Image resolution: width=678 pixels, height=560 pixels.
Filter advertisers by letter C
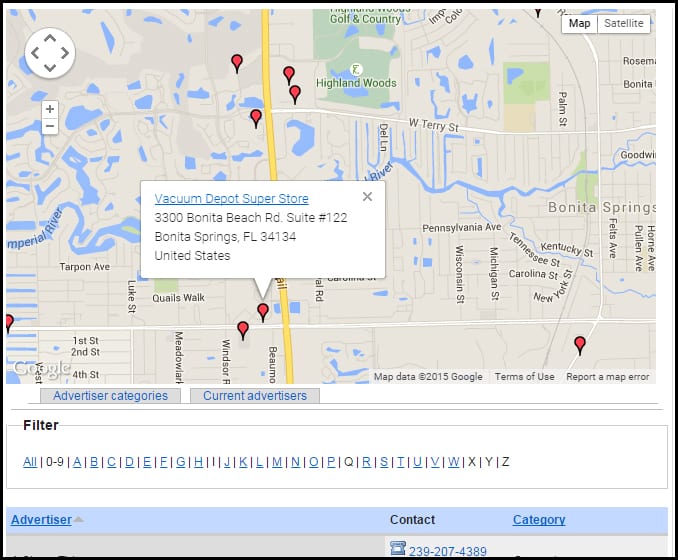[112, 462]
